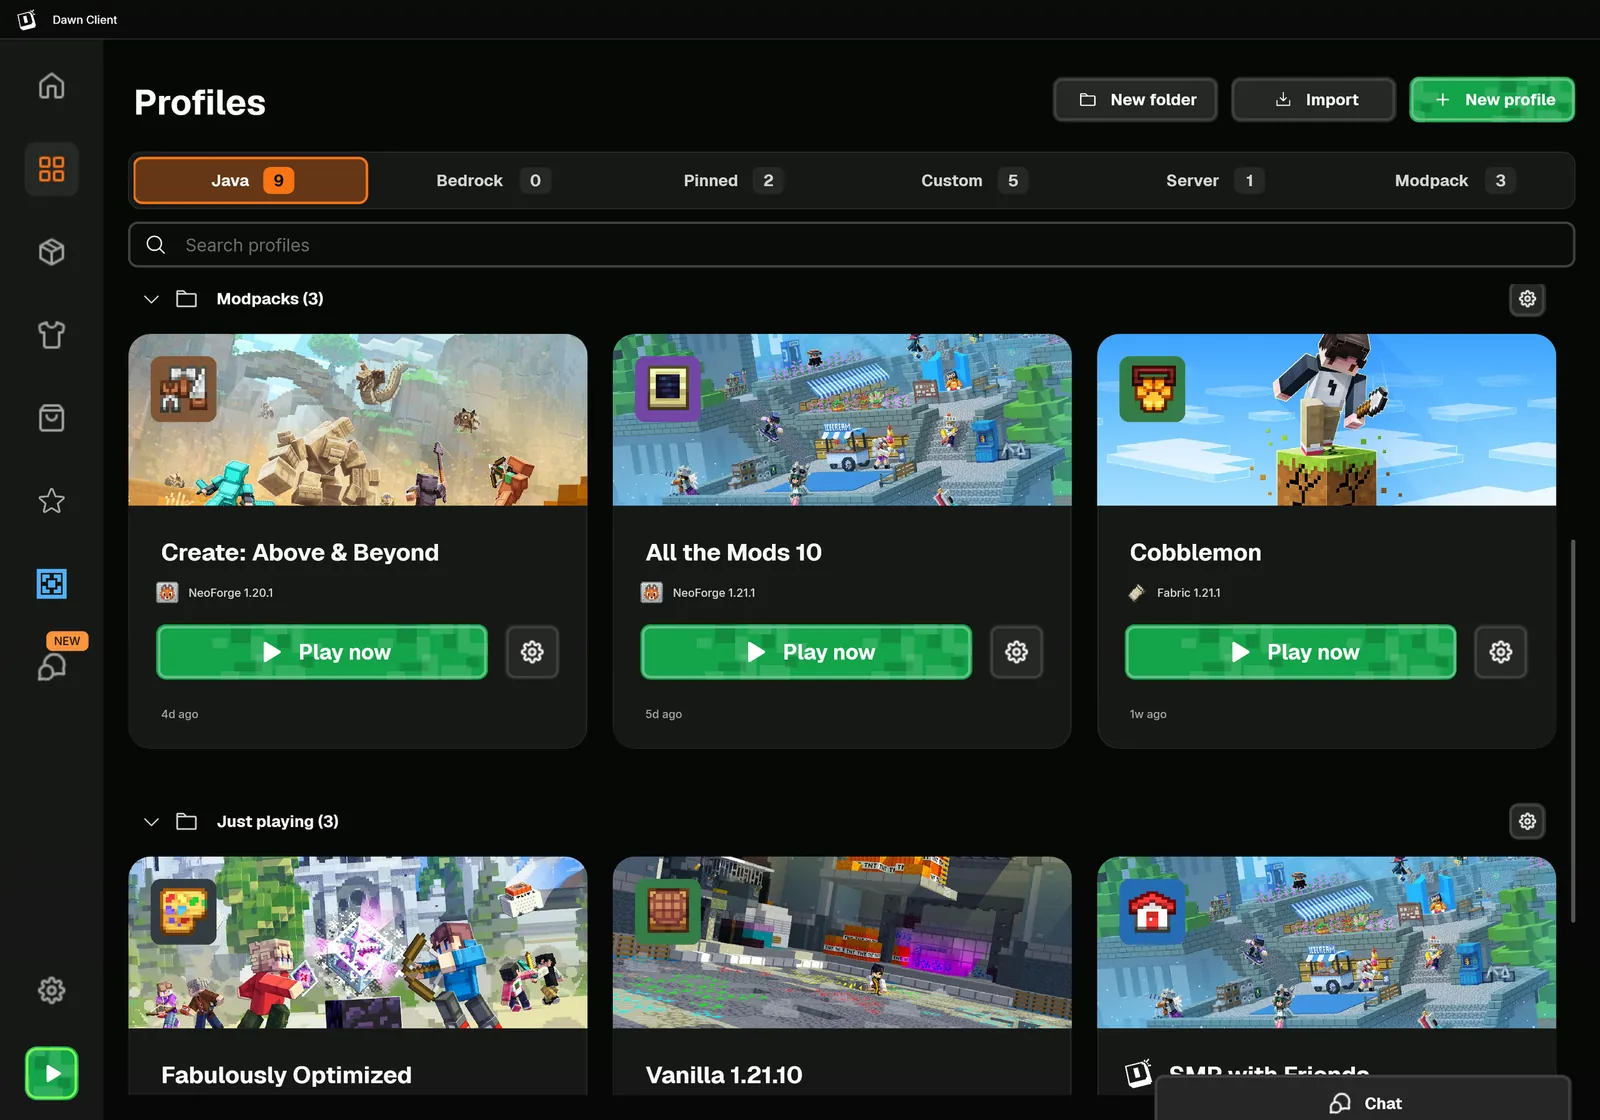This screenshot has height=1120, width=1600.
Task: Switch to the Bedrock tab
Action: [x=493, y=181]
